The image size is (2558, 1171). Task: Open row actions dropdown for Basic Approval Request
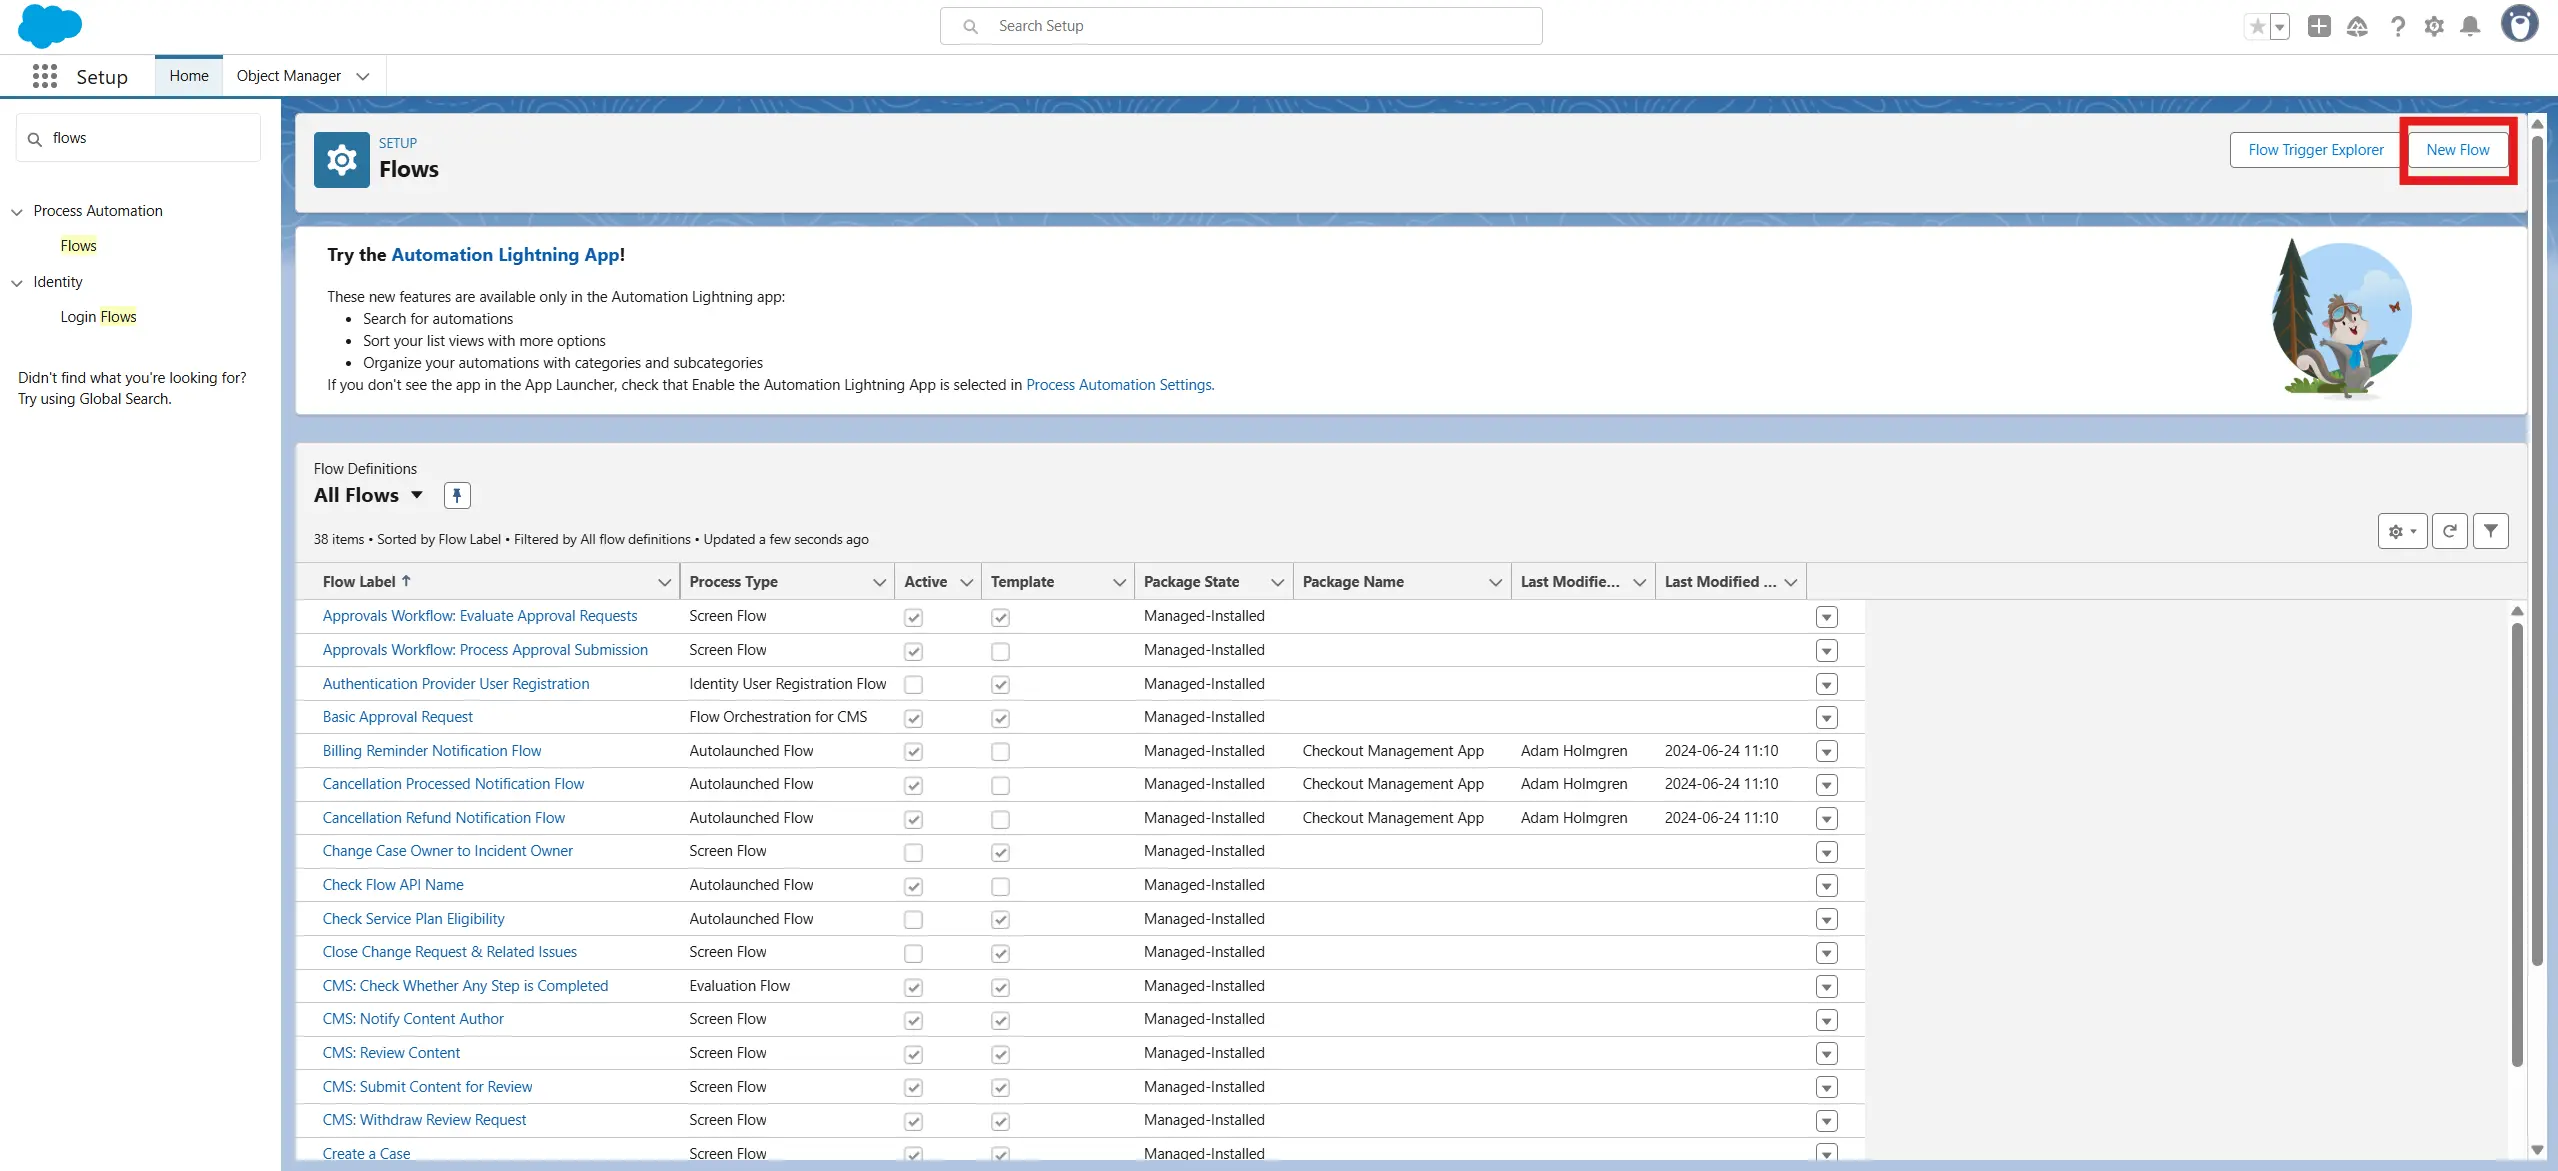[x=1826, y=718]
